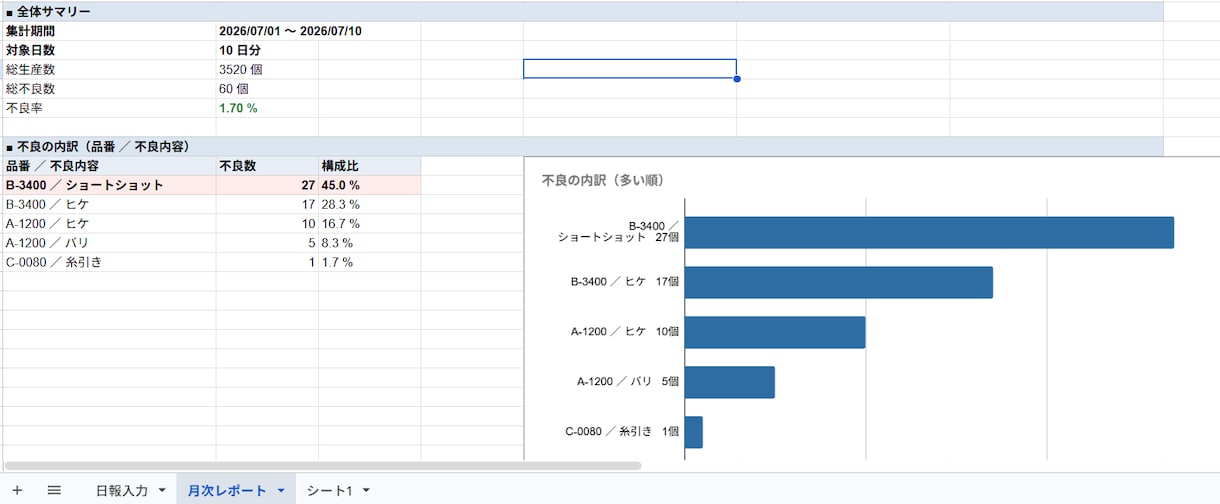Select table cell C-0080 ／ 糸引き
This screenshot has width=1220, height=504.
(108, 262)
